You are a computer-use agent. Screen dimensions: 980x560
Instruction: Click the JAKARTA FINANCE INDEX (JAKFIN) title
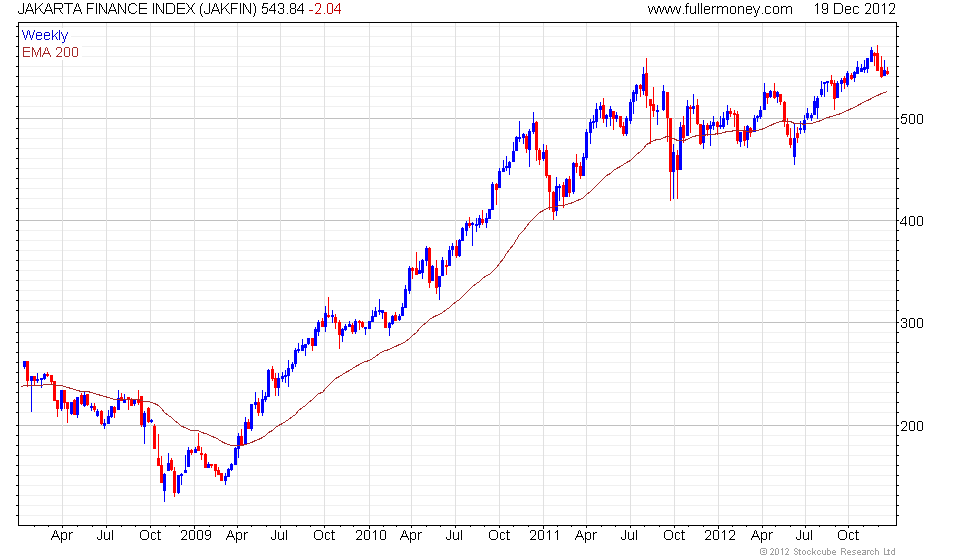click(x=138, y=9)
